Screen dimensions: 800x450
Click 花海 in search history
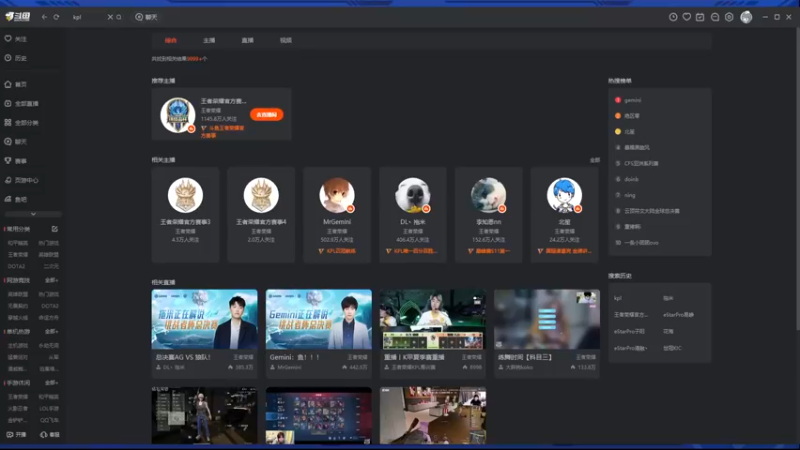tap(668, 332)
